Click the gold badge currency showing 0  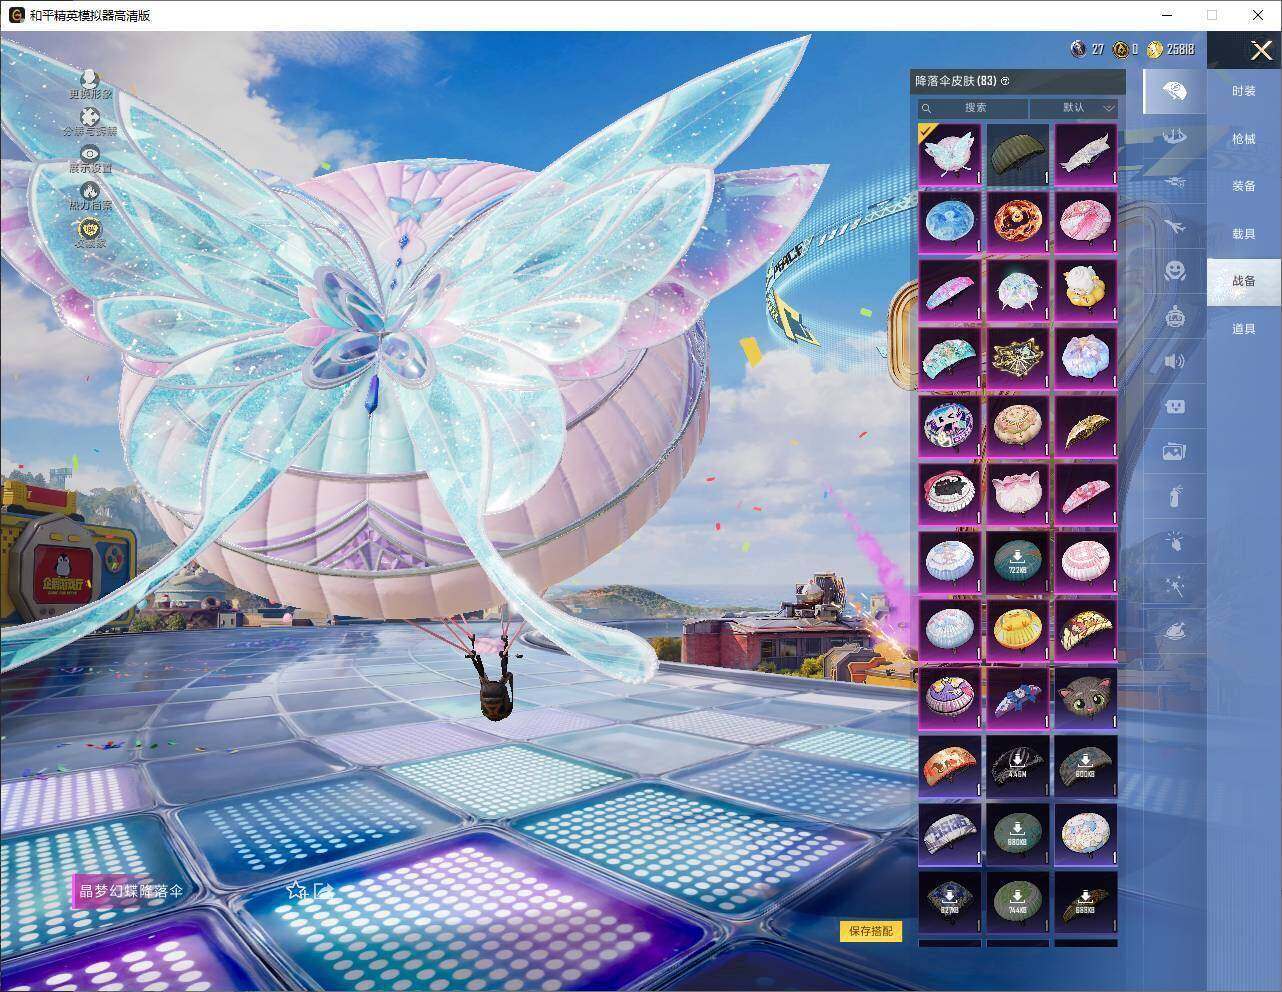1121,49
